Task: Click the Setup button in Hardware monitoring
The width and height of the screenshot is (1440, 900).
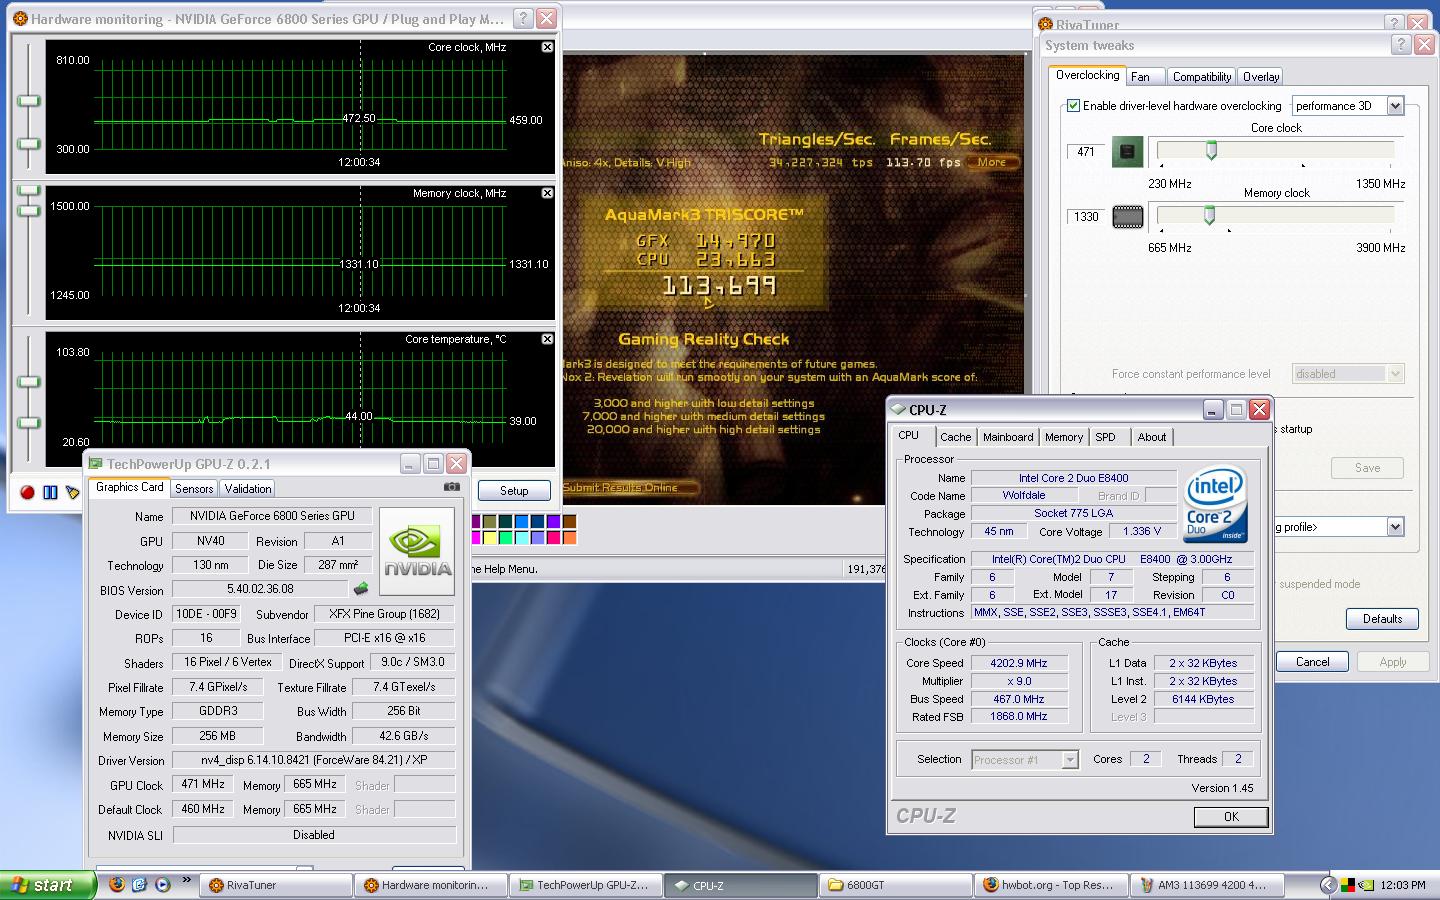Action: point(514,491)
